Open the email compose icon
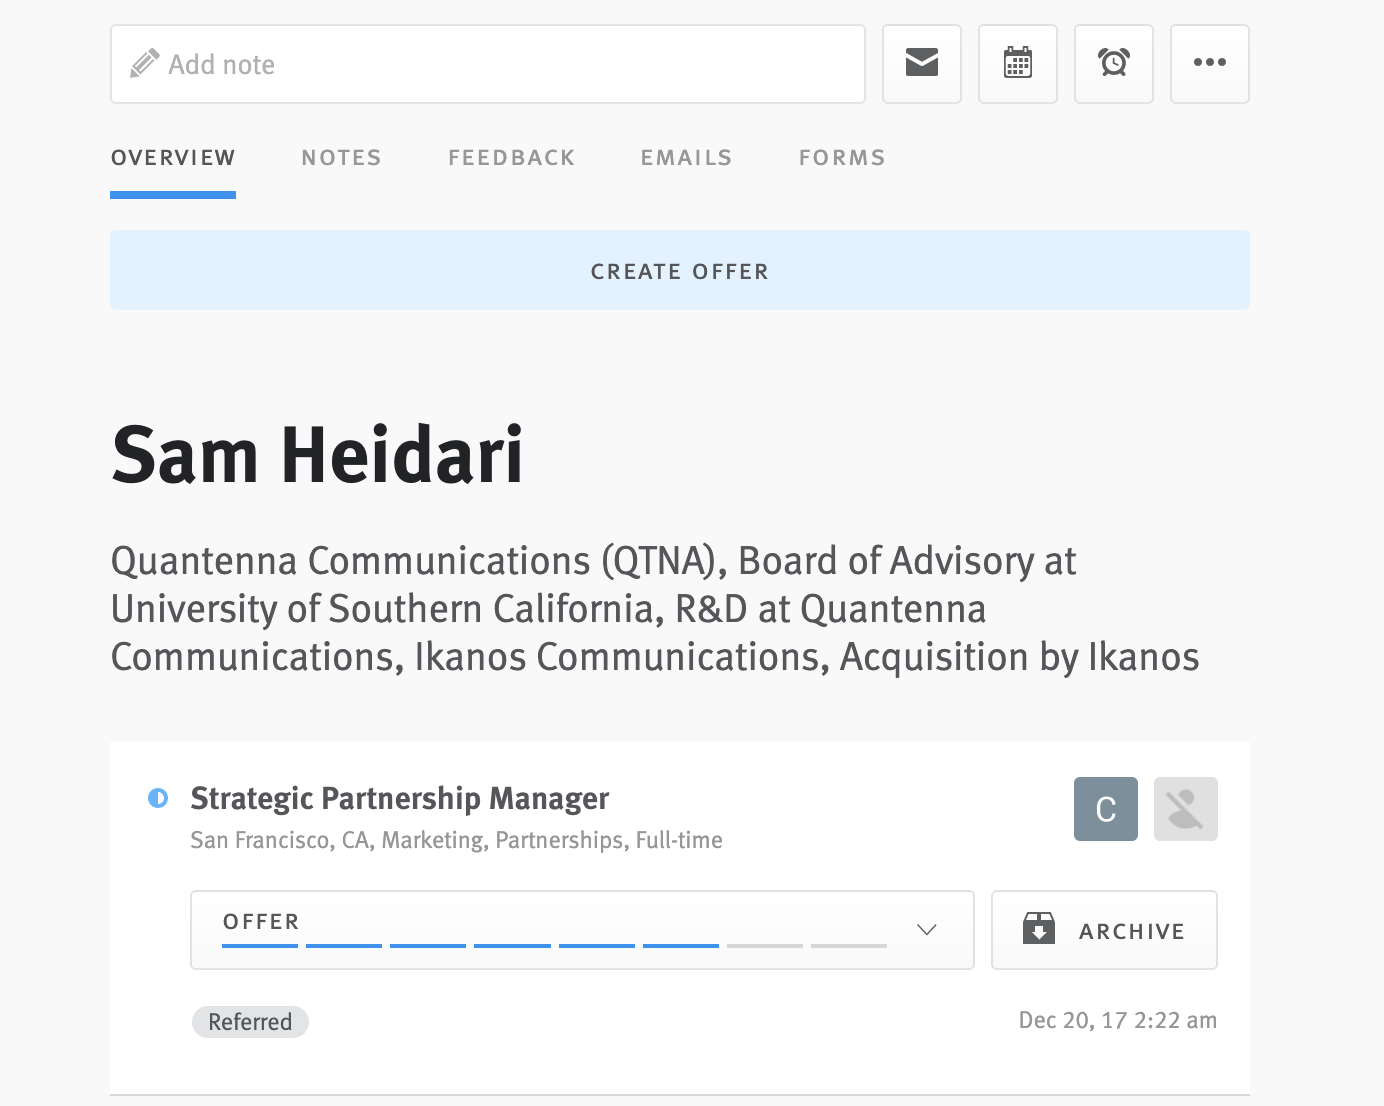 pyautogui.click(x=921, y=63)
